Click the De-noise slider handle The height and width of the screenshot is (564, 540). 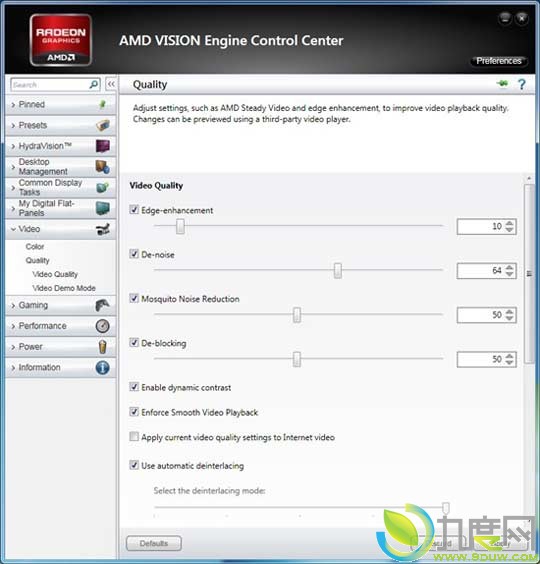pyautogui.click(x=337, y=270)
